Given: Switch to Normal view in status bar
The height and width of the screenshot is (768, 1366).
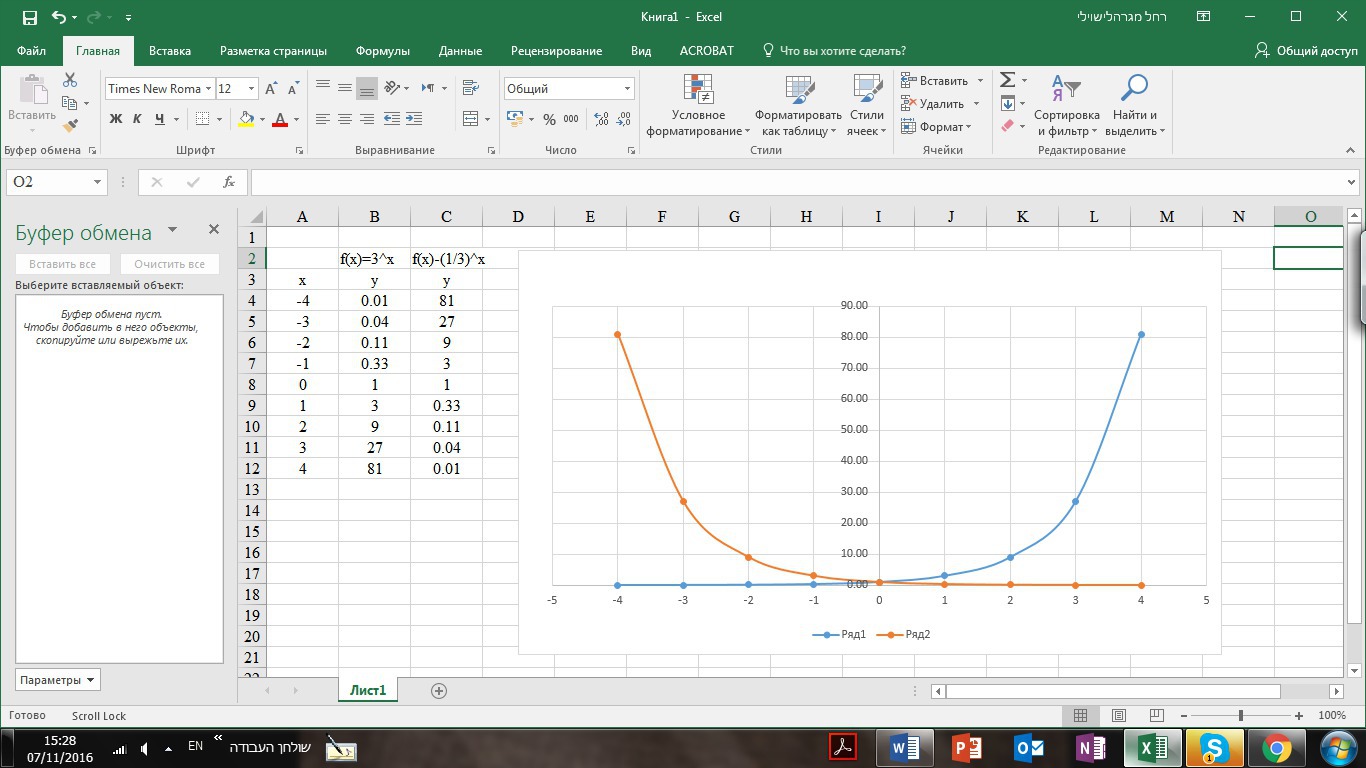Looking at the screenshot, I should tap(1080, 716).
